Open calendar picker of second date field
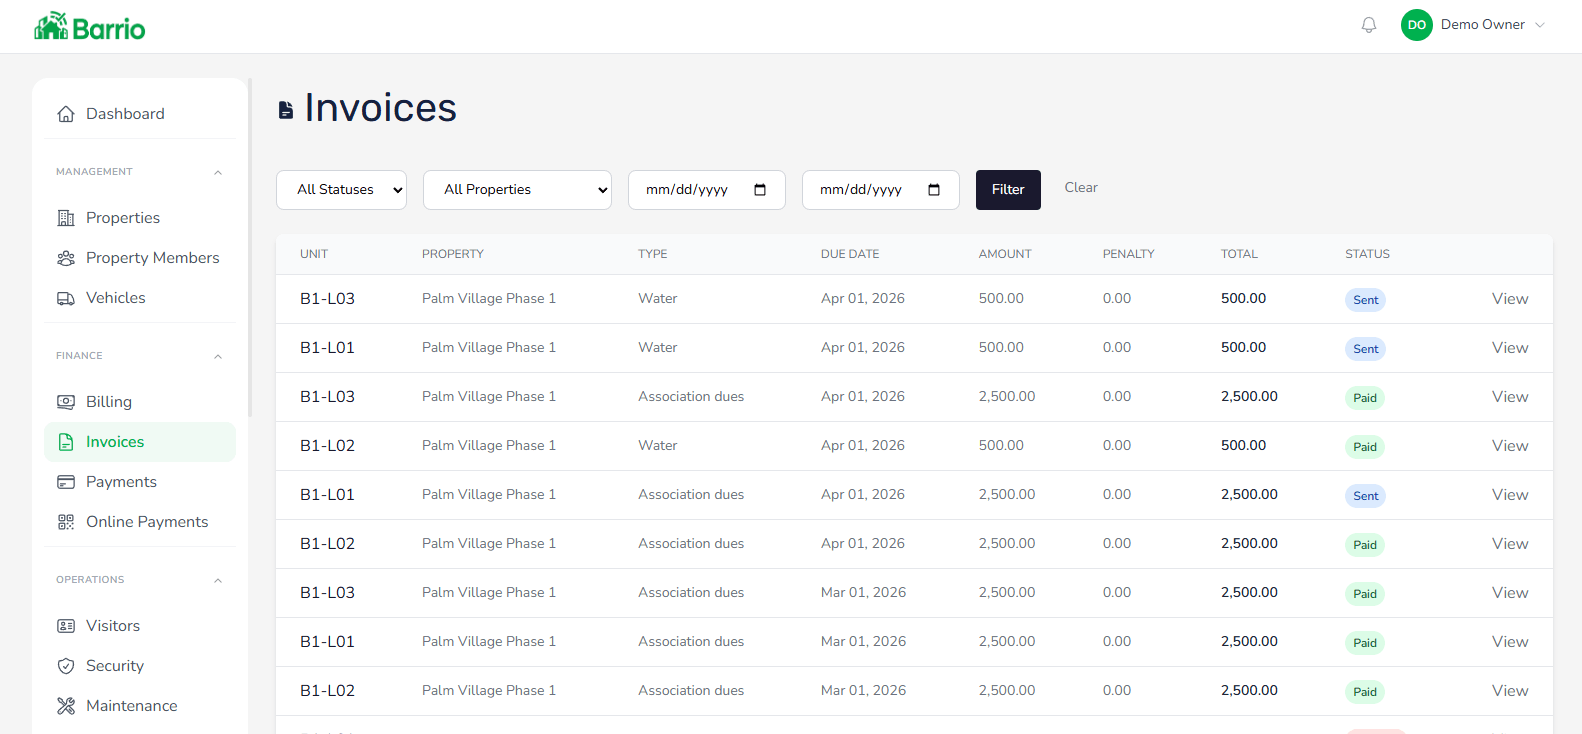Screen dimensions: 1582x734 click(934, 190)
